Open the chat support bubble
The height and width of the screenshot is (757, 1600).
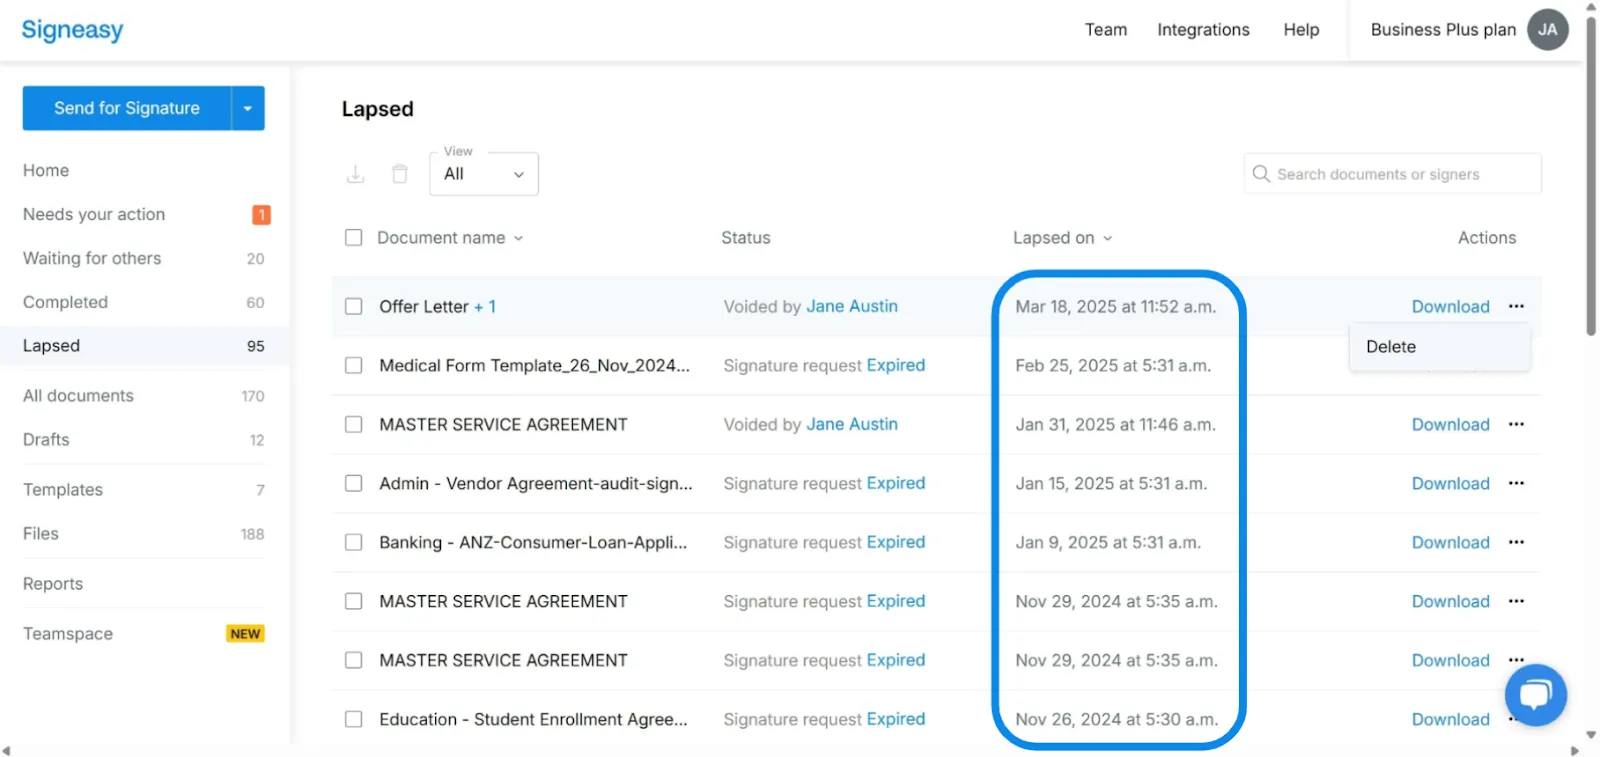pos(1535,694)
